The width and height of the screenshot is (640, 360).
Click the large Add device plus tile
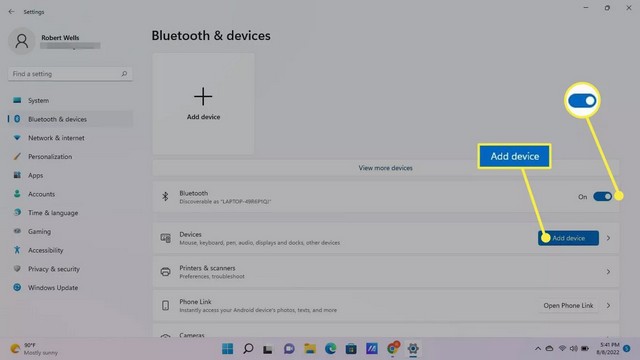203,104
